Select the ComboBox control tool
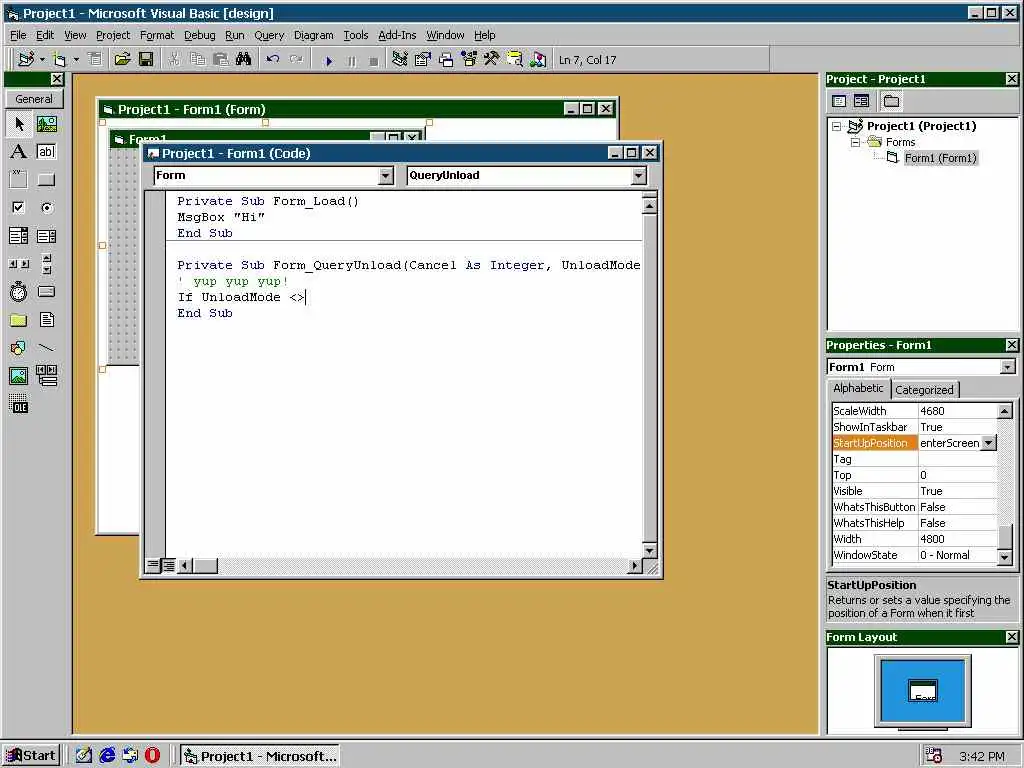 click(x=19, y=236)
